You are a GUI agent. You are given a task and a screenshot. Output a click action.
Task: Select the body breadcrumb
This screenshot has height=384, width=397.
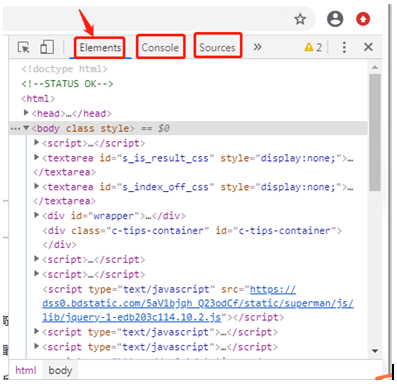click(60, 370)
